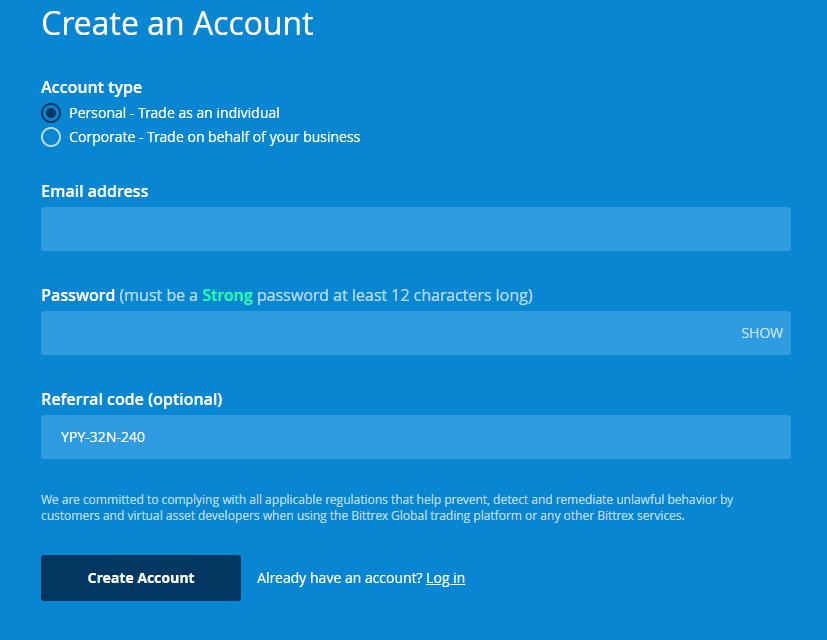Click the 'Email address' label
This screenshot has height=640, width=827.
pos(95,191)
